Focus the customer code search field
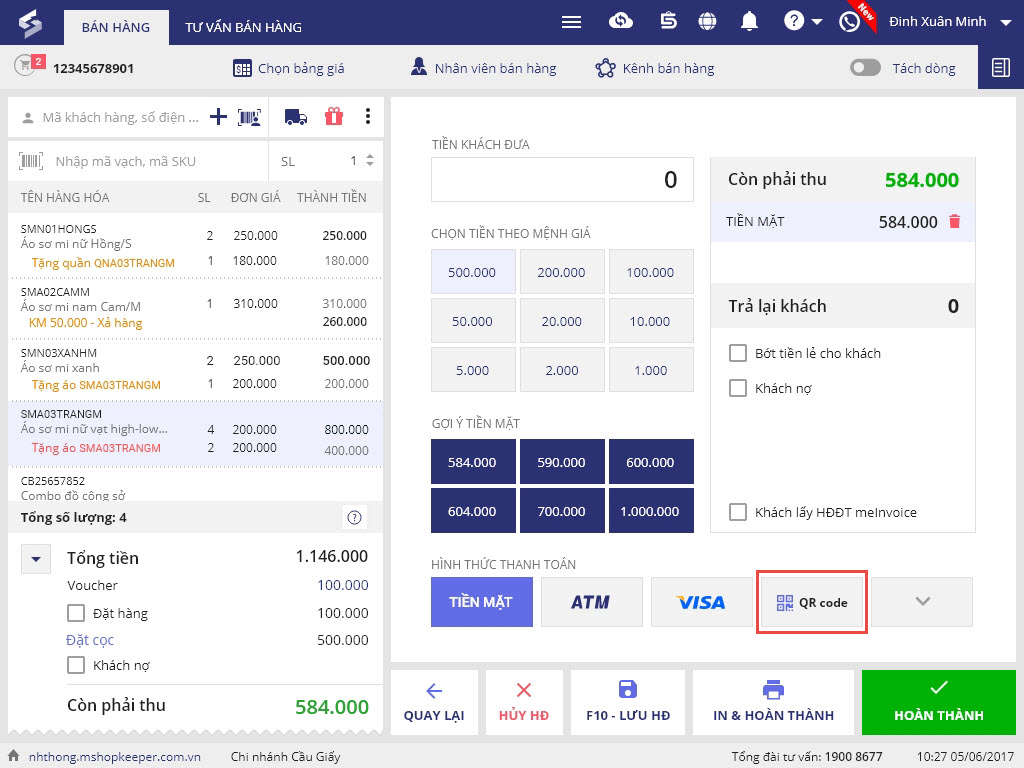Image resolution: width=1024 pixels, height=768 pixels. coord(120,118)
